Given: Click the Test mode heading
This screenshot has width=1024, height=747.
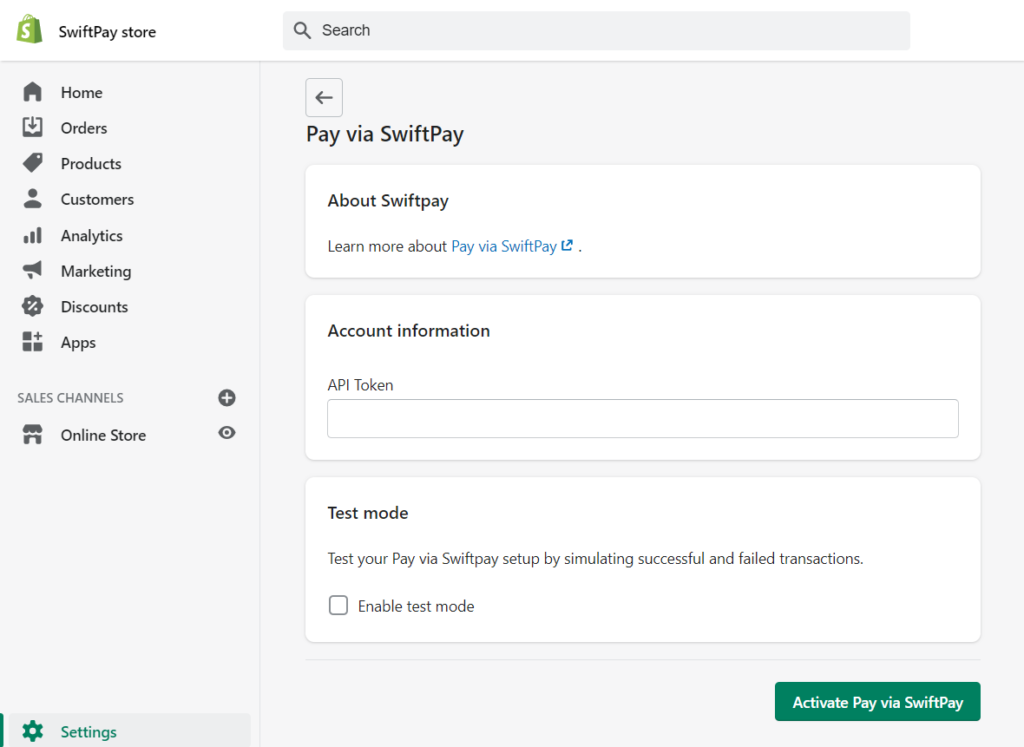Looking at the screenshot, I should click(x=368, y=513).
